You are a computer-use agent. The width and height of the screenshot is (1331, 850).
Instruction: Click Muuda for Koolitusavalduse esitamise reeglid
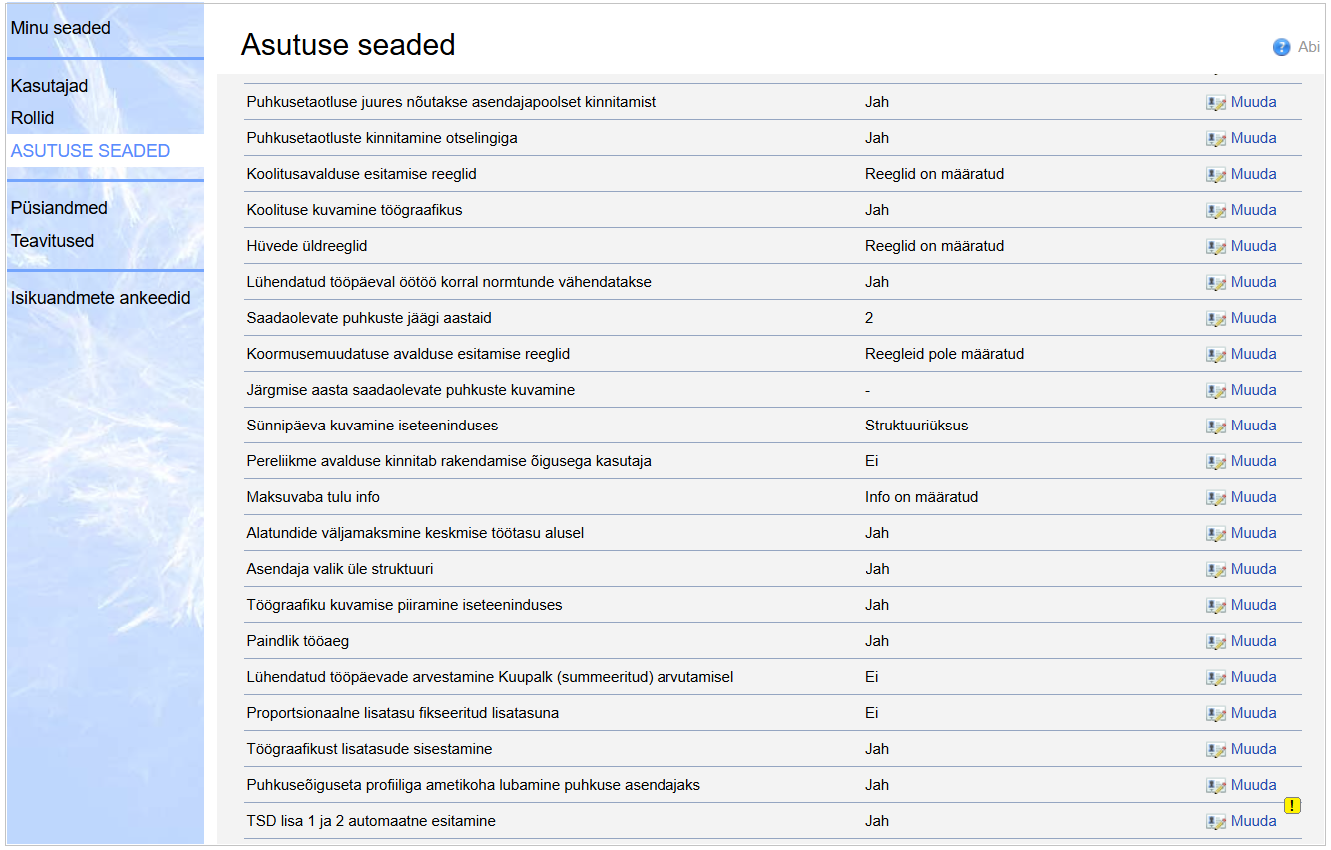[x=1253, y=174]
